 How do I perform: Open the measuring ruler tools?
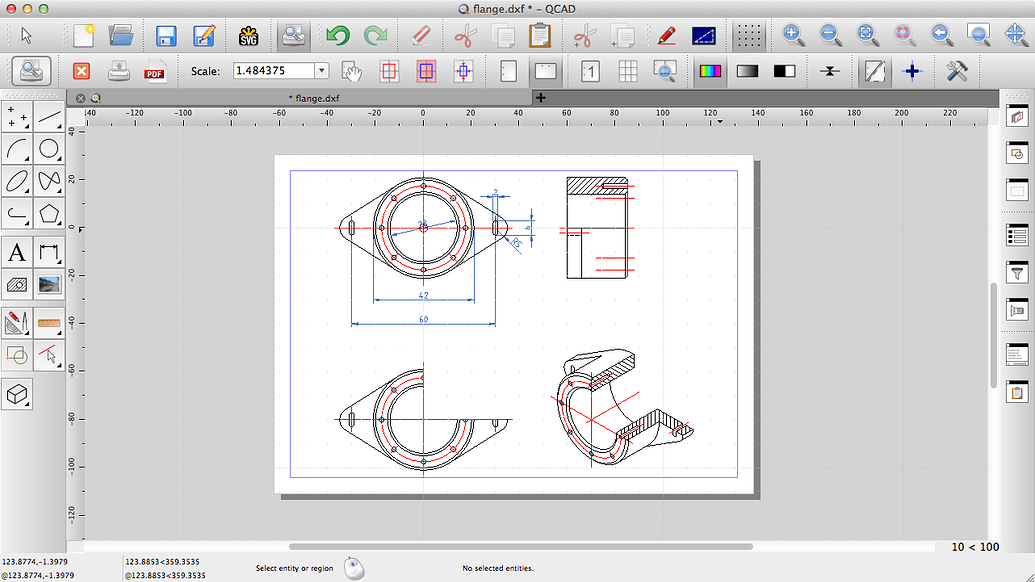click(50, 323)
